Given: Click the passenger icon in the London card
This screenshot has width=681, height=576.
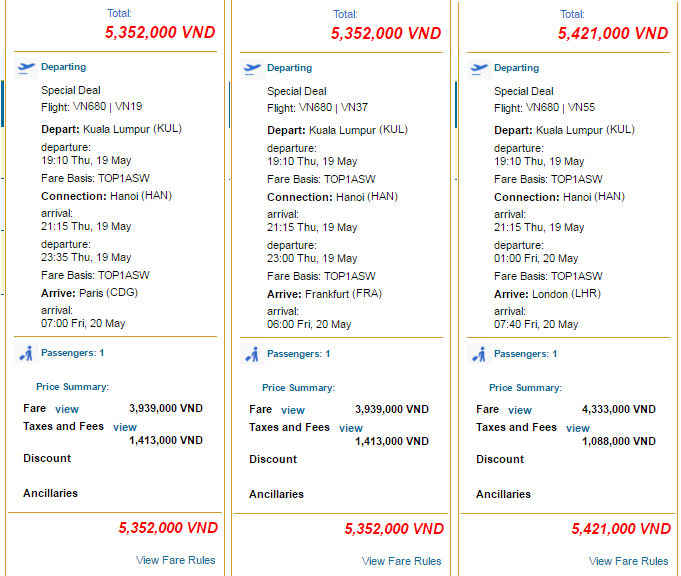Looking at the screenshot, I should (x=479, y=354).
